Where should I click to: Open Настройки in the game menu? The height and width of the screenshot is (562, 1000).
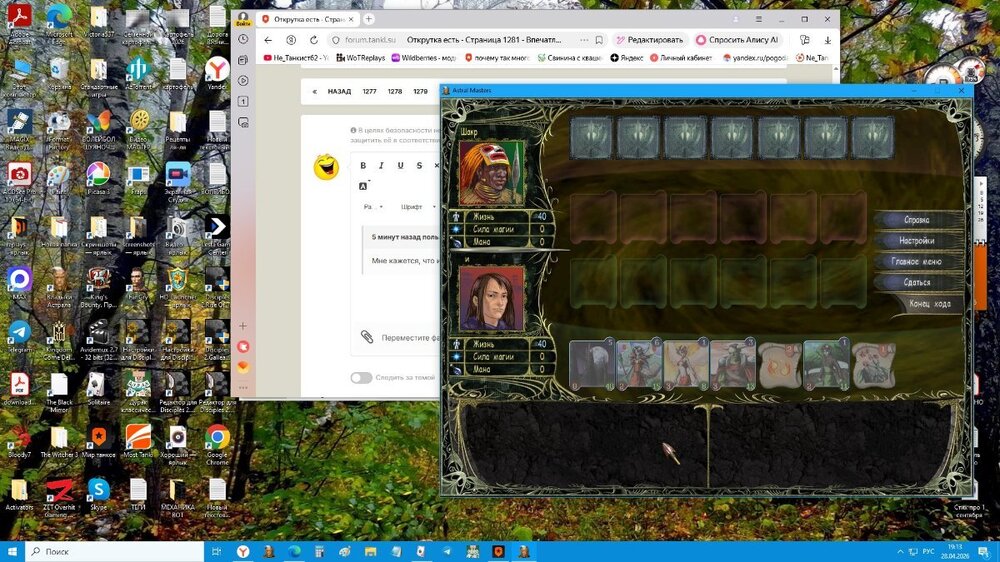[916, 240]
